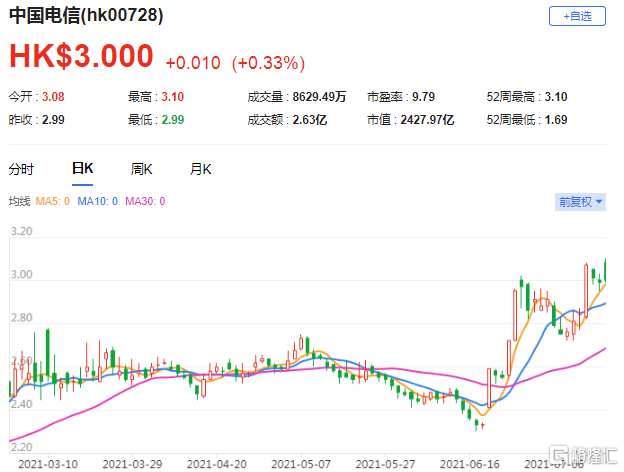Click the 2.80 price axis label
Screen dimensions: 624x472
tap(21, 318)
